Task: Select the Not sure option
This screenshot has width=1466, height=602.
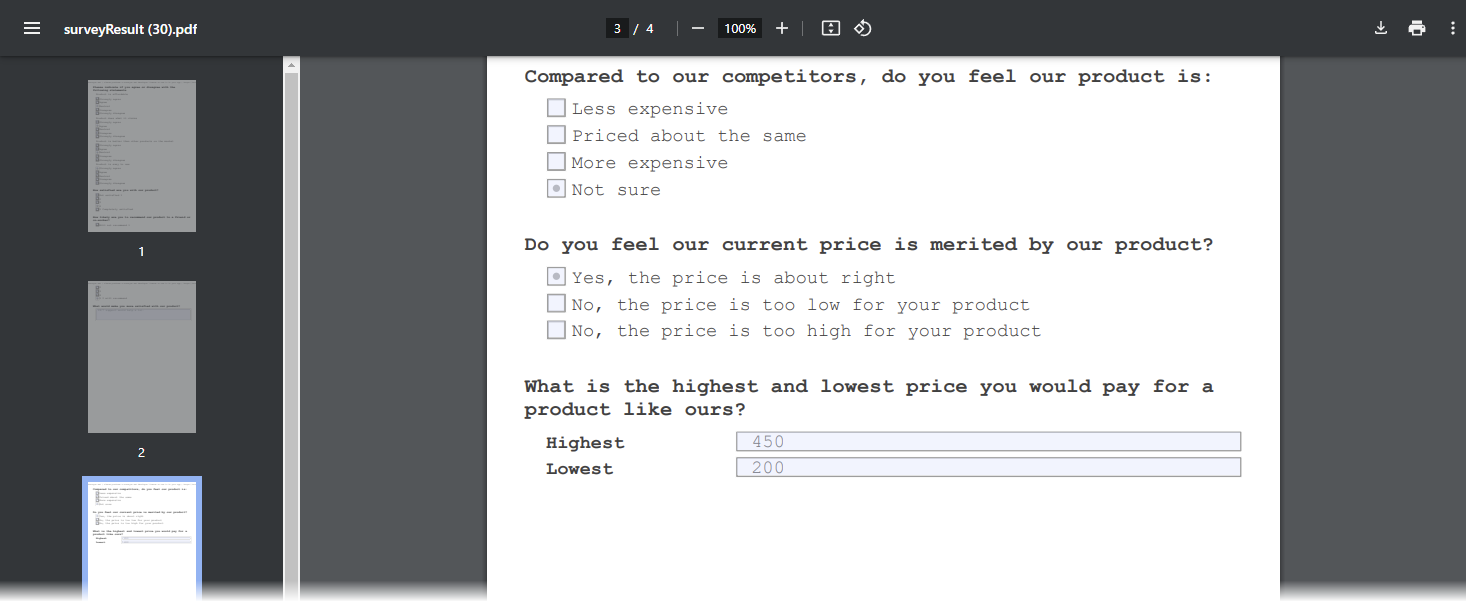Action: 556,188
